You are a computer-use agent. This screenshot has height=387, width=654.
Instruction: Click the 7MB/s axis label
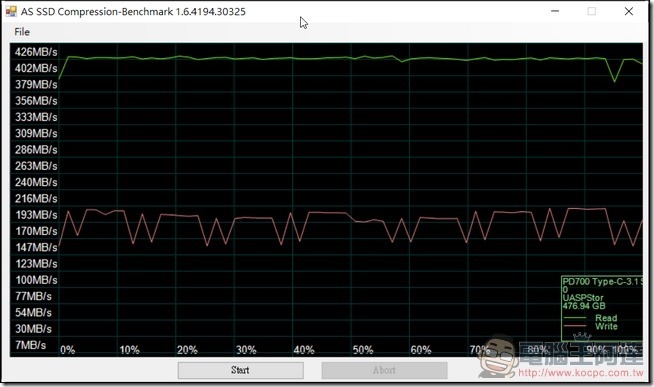click(30, 345)
